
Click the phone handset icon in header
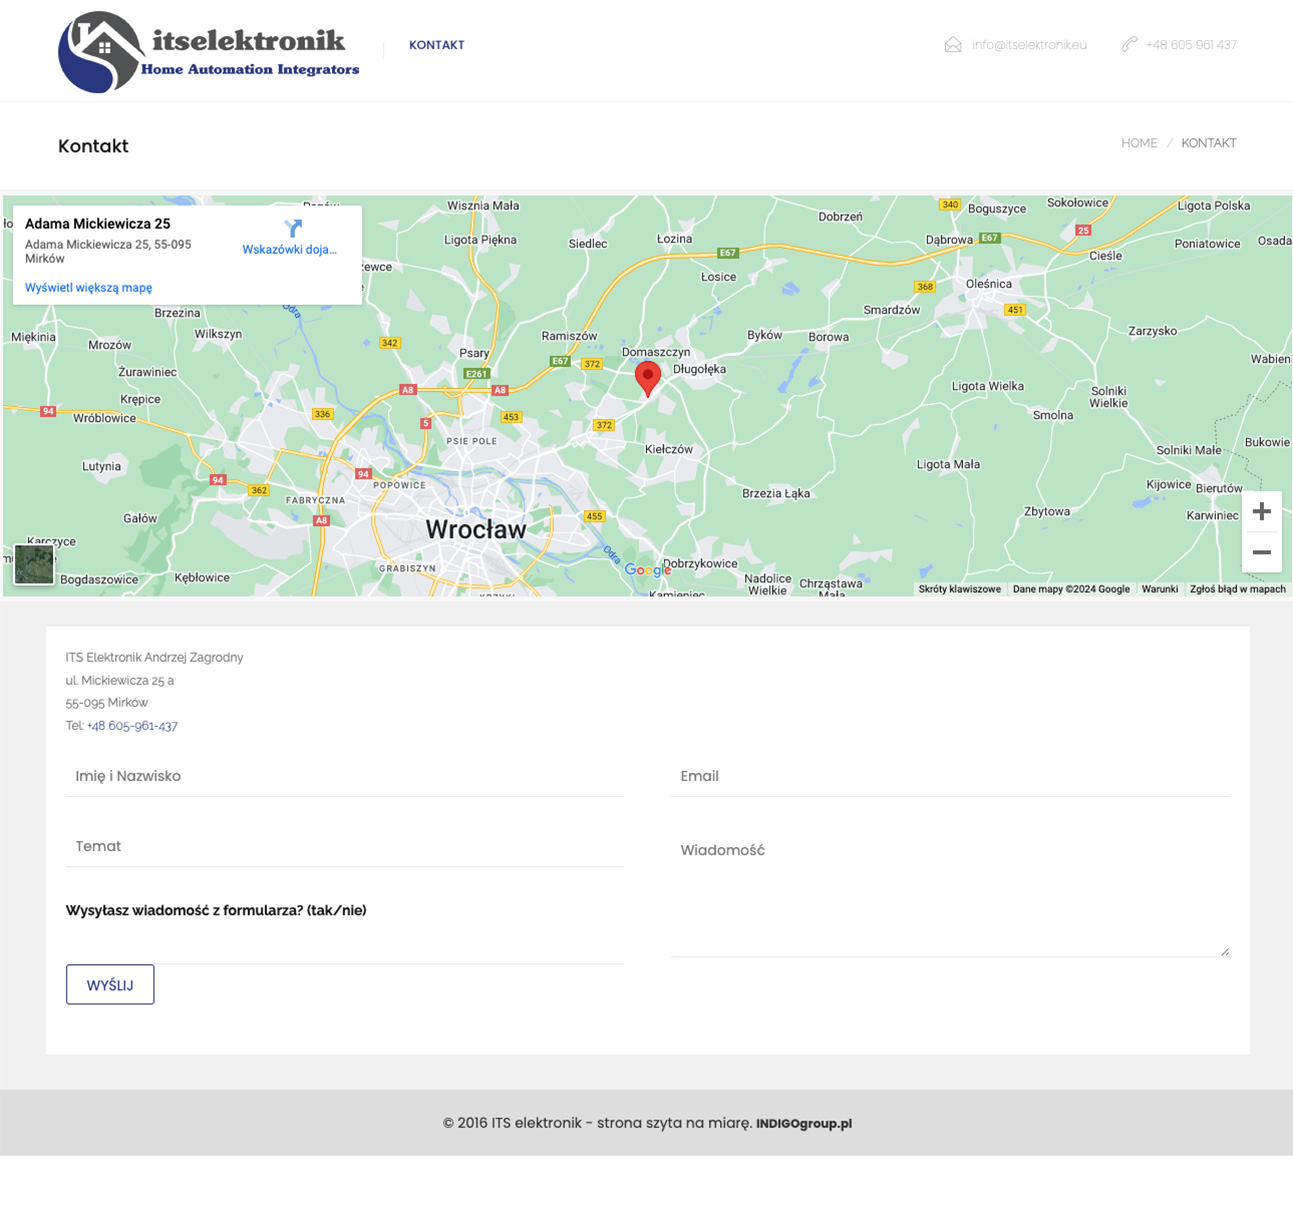(x=1129, y=45)
